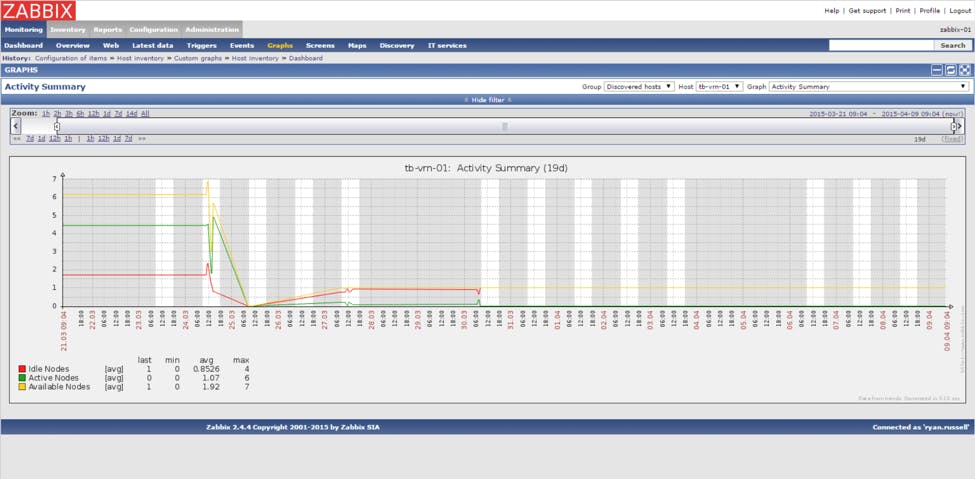Click the start date 2015-03-21 09:04

[838, 114]
